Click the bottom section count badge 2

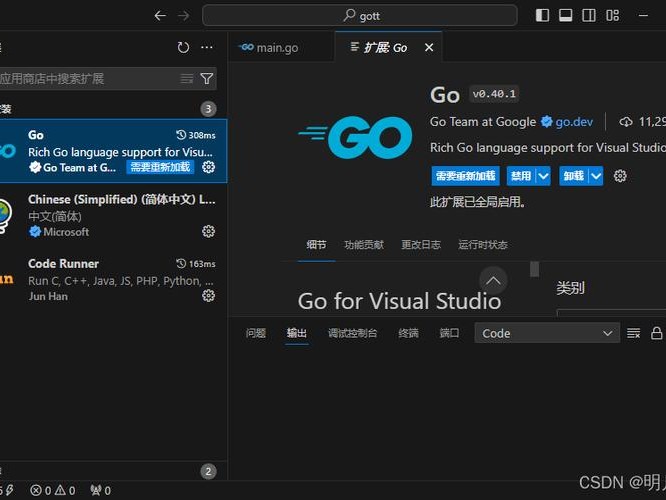coord(208,471)
